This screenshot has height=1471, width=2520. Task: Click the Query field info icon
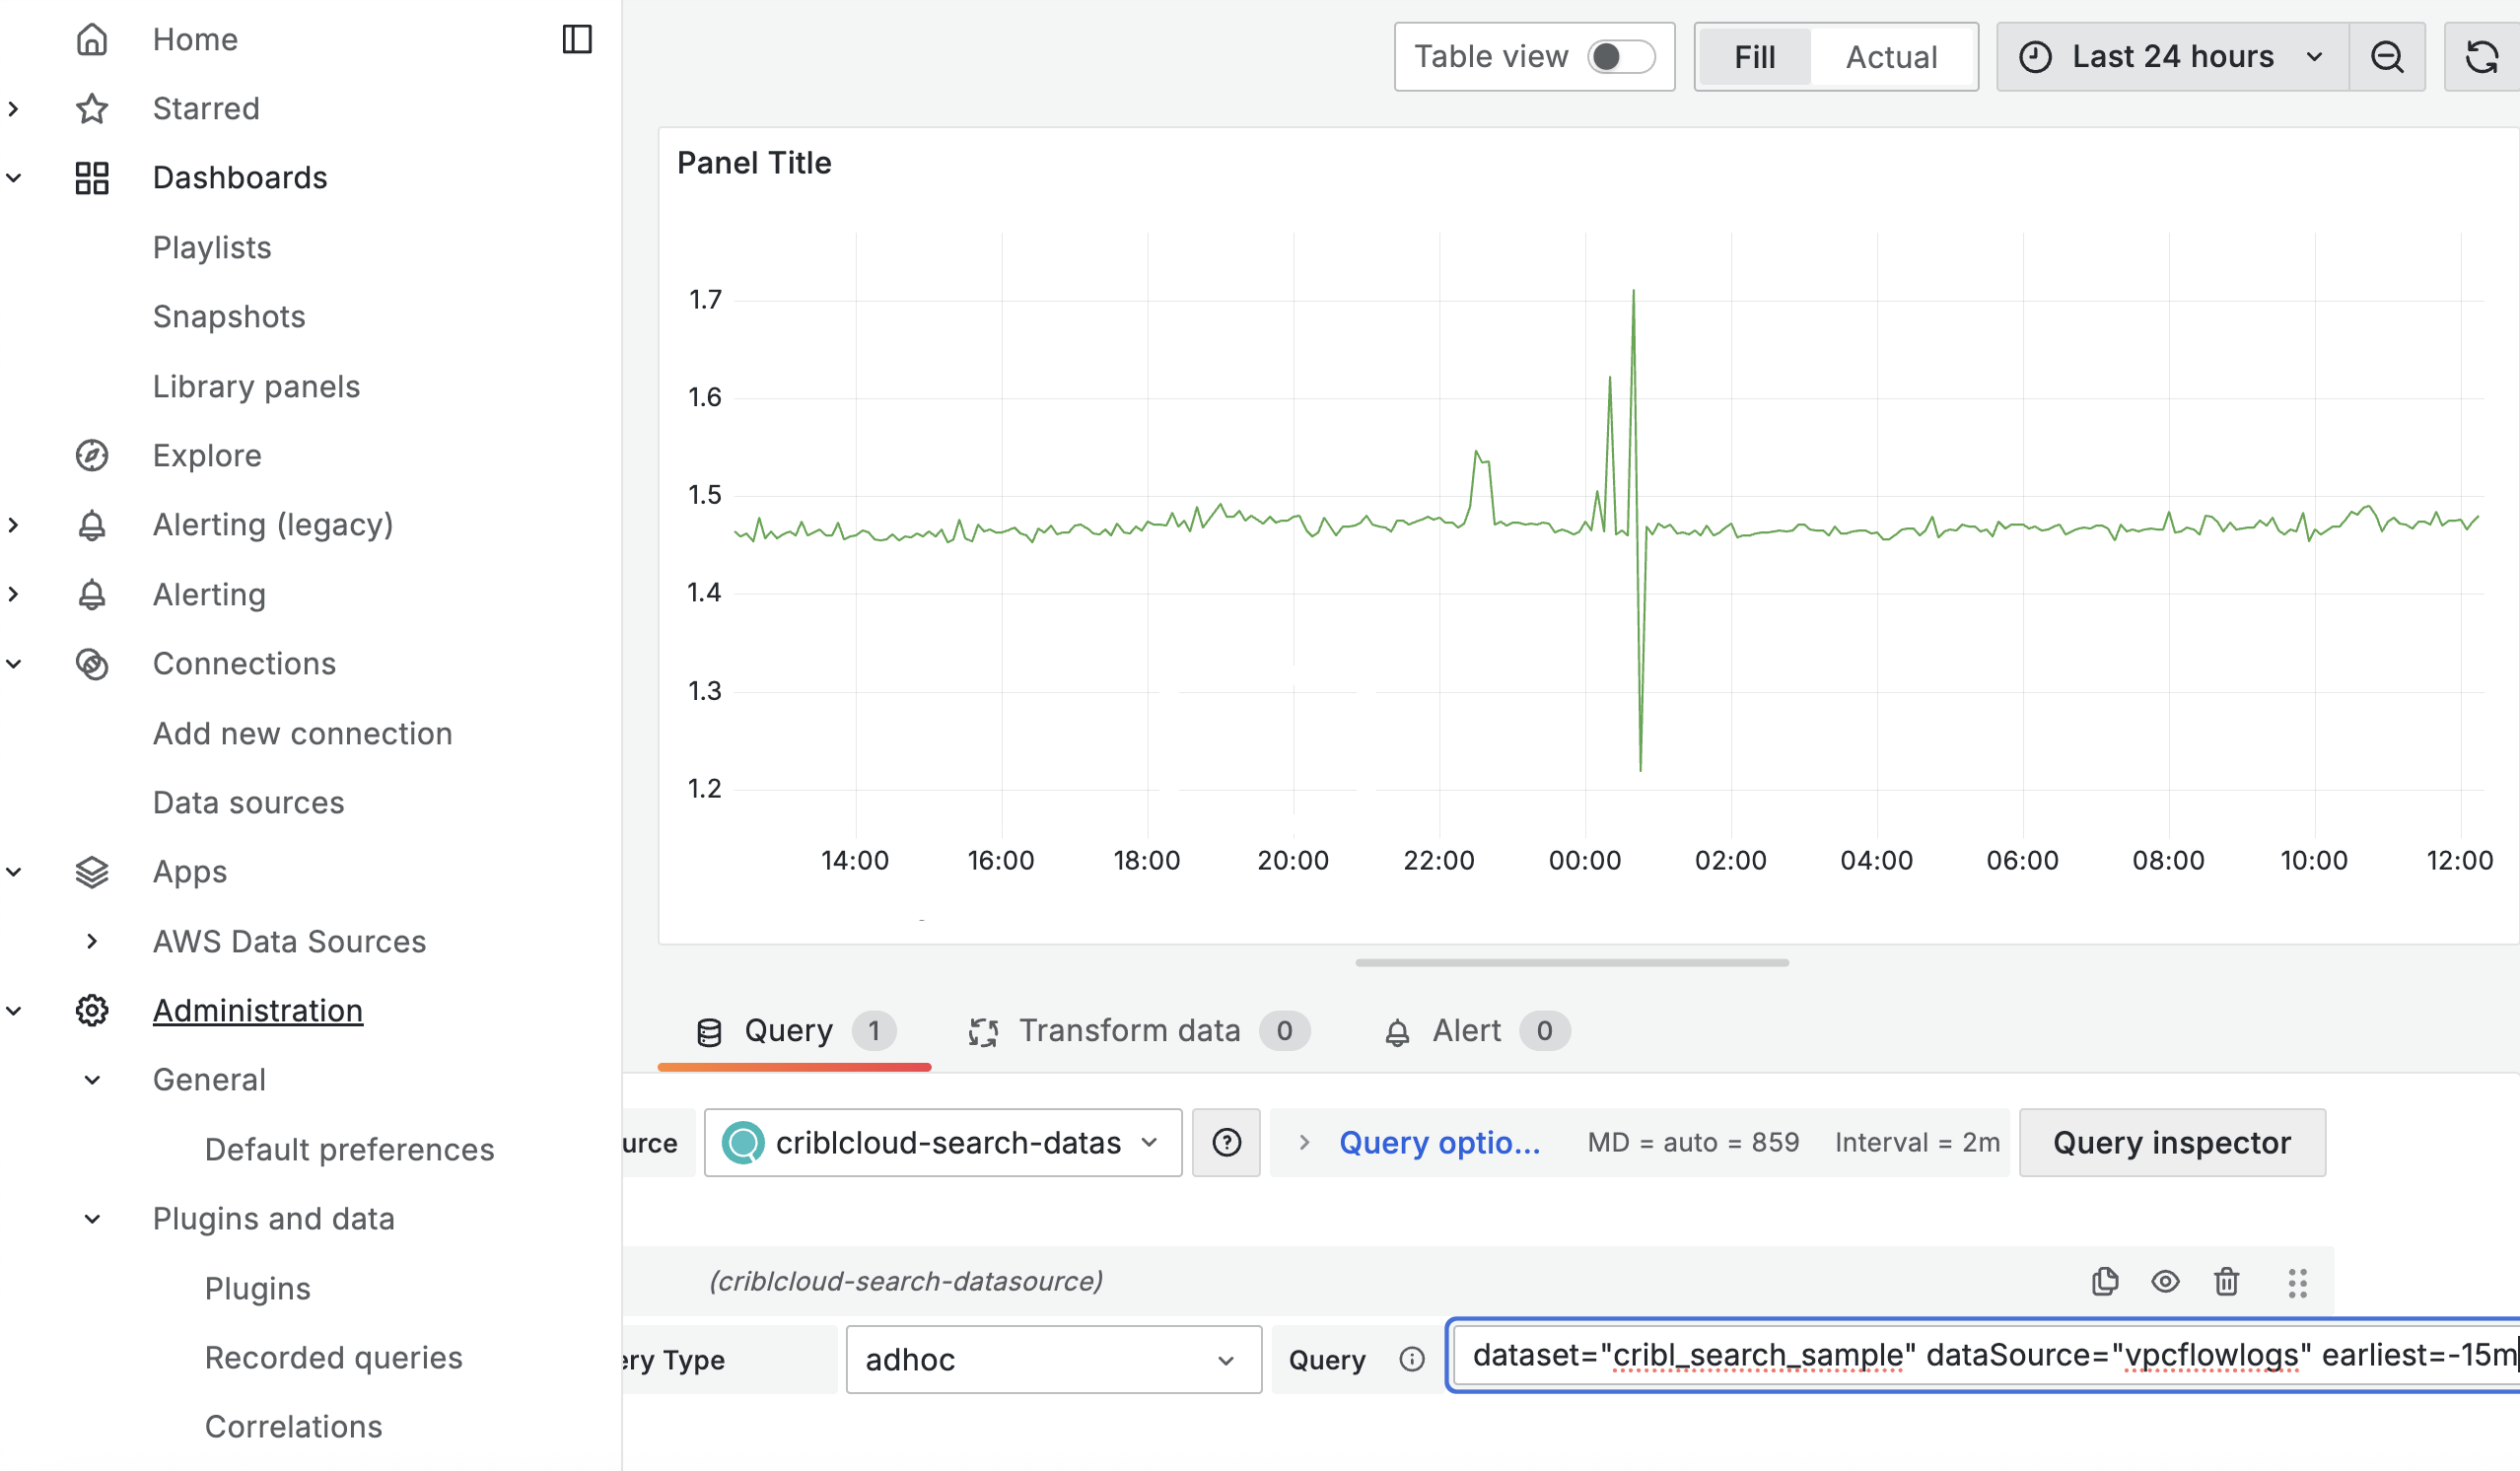pos(1411,1359)
